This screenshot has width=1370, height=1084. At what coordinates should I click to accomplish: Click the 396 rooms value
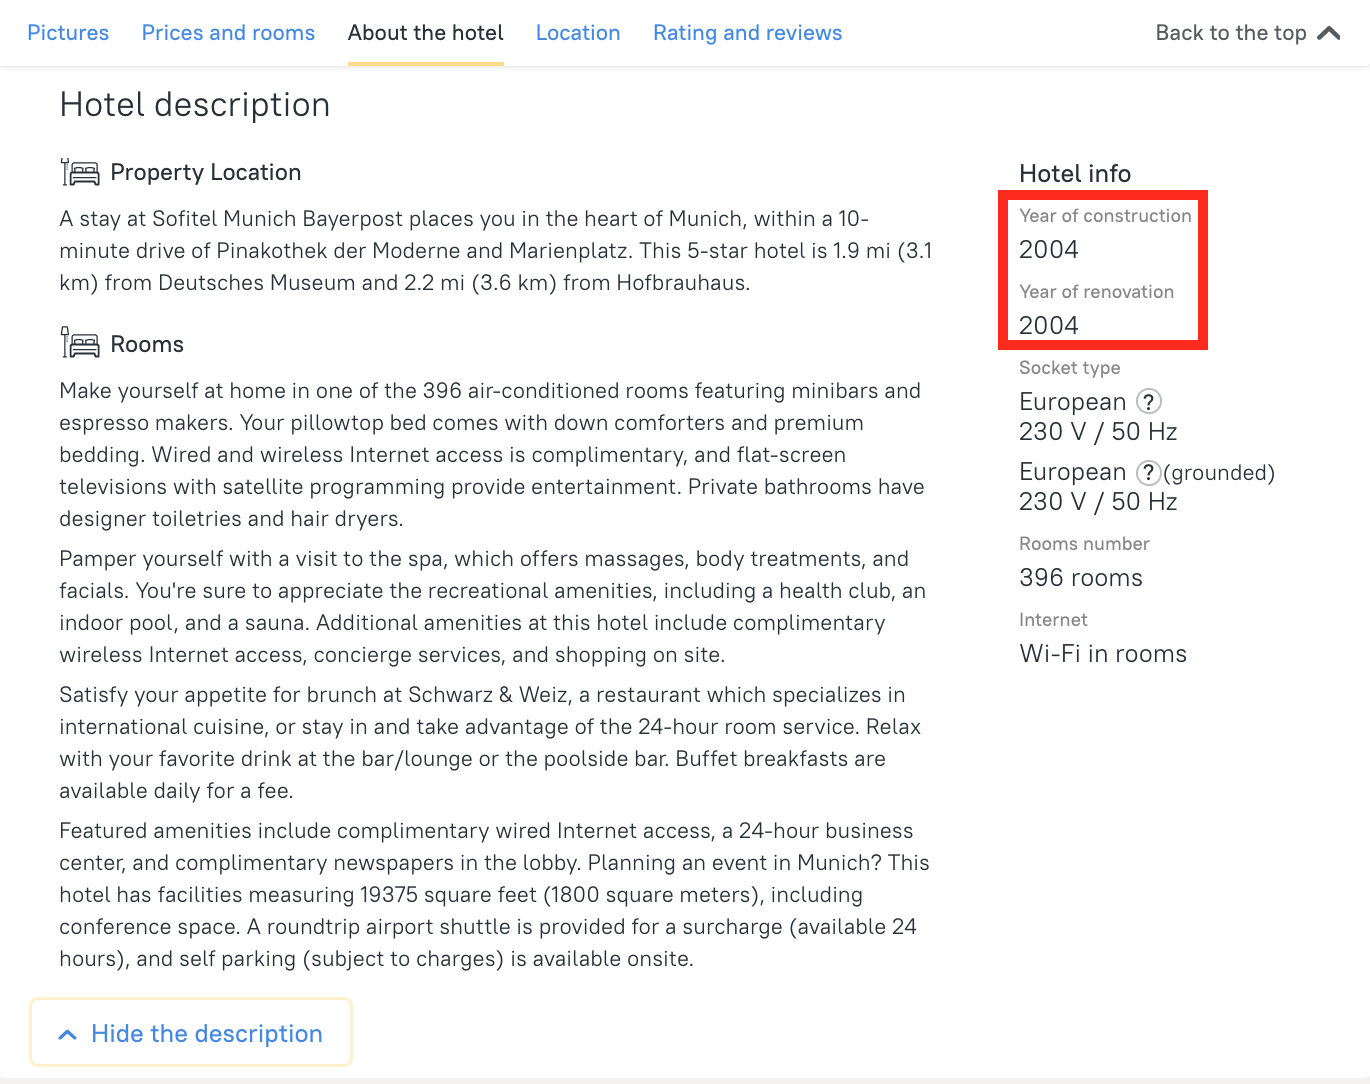click(x=1080, y=577)
